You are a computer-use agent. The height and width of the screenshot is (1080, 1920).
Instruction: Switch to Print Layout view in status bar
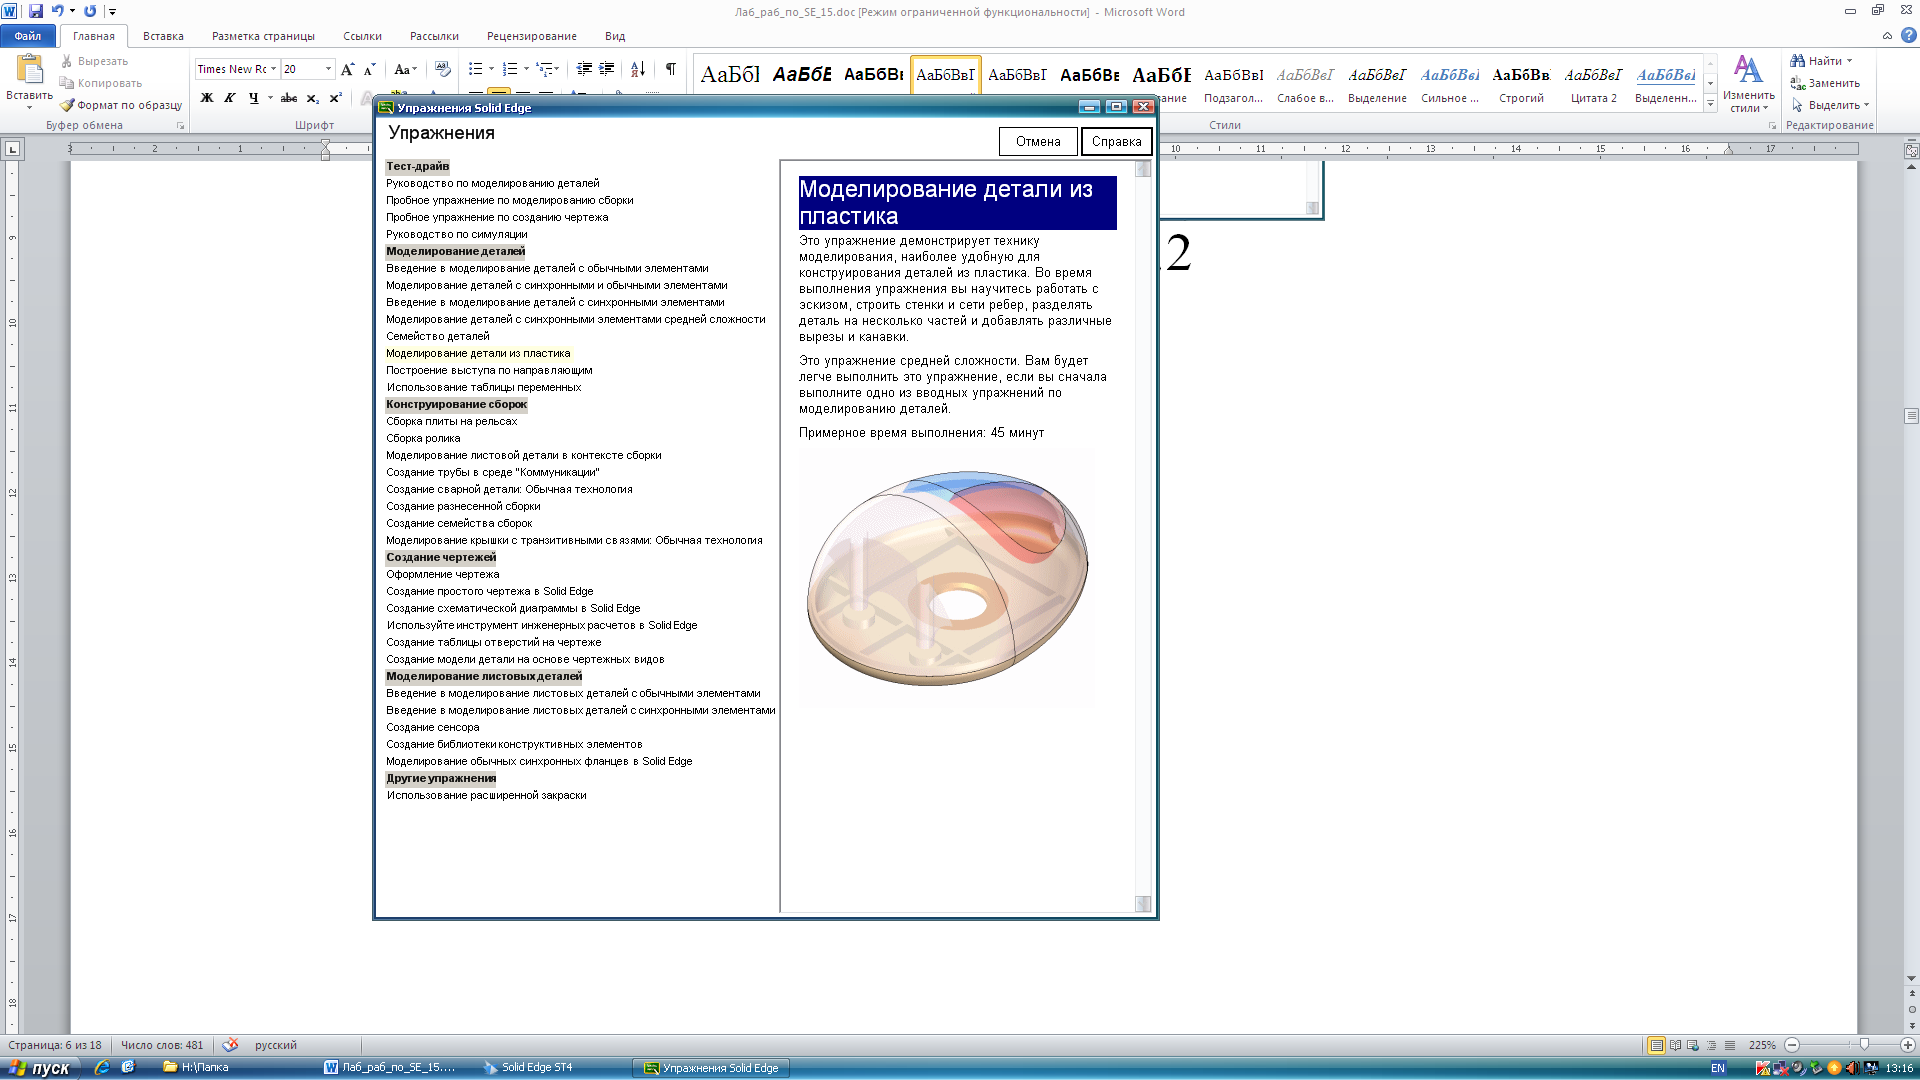coord(1657,1045)
